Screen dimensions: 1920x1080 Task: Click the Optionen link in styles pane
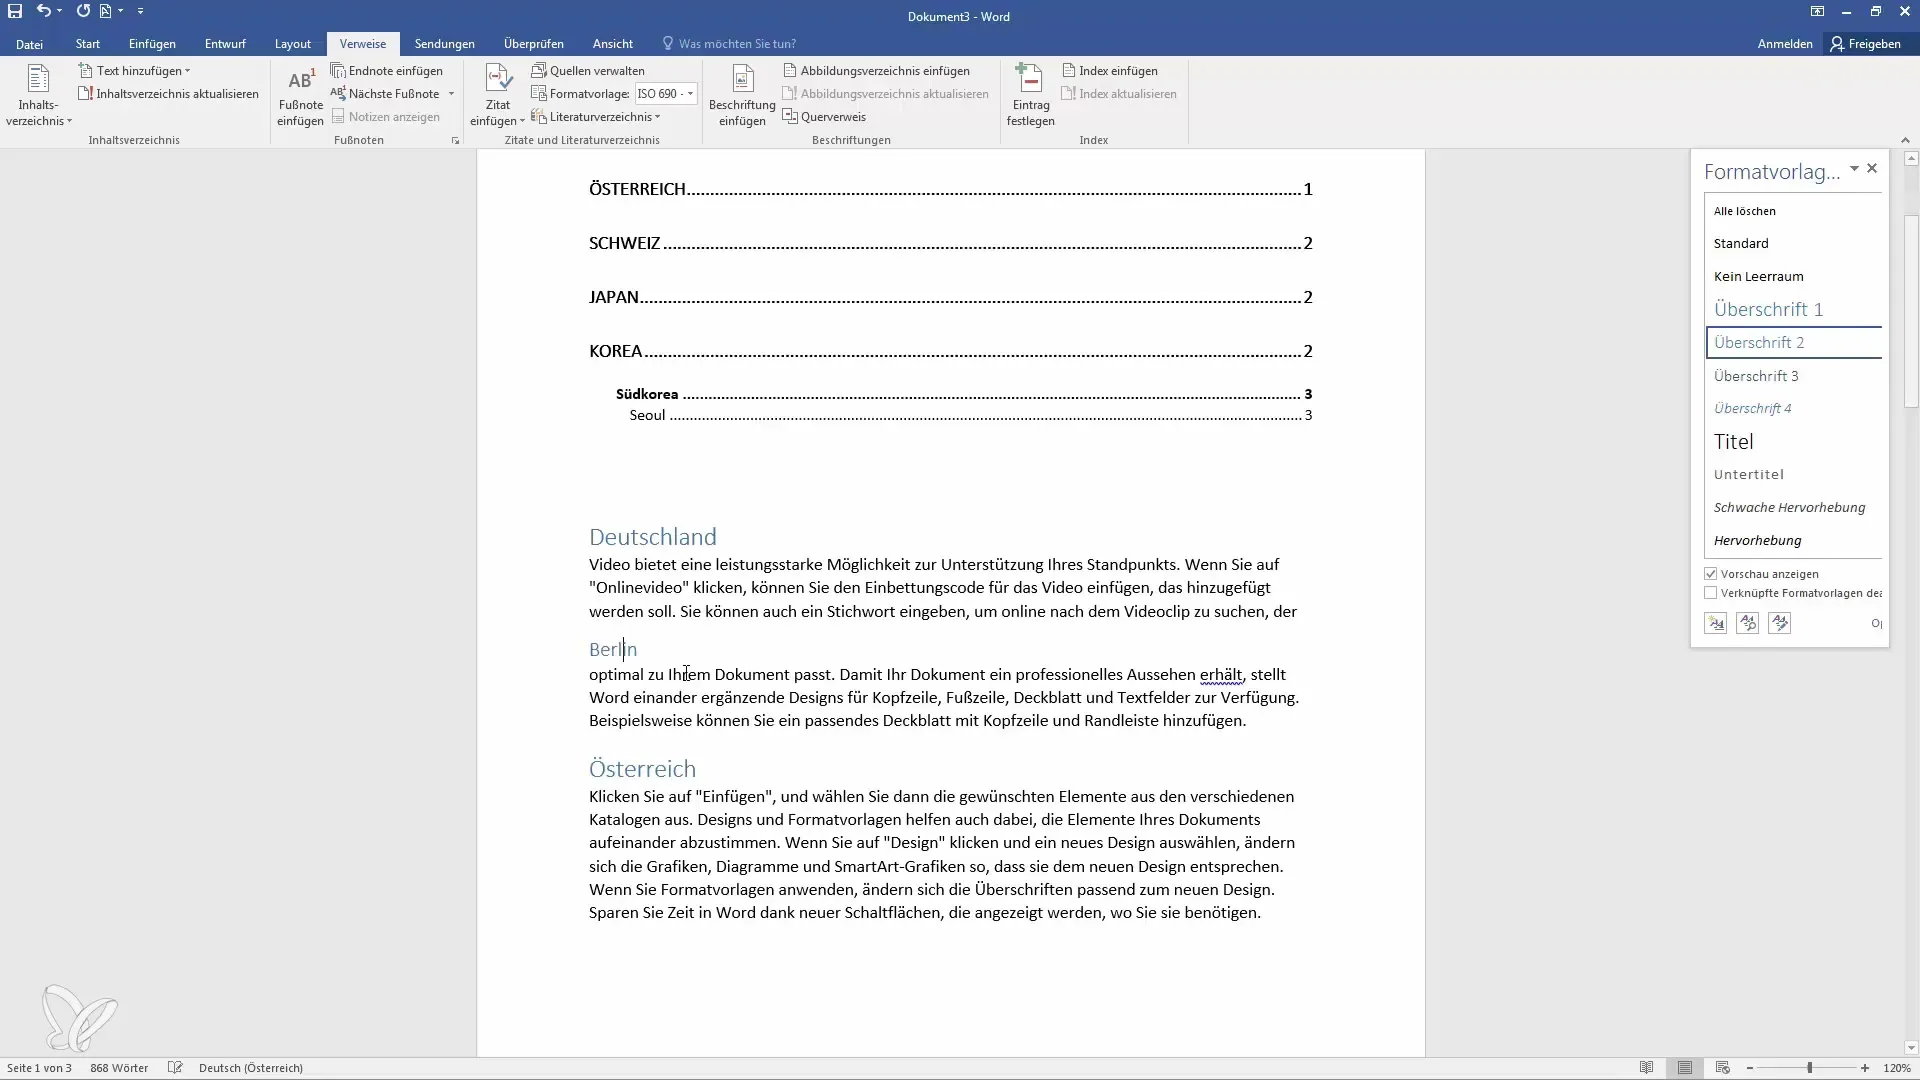click(x=1876, y=623)
